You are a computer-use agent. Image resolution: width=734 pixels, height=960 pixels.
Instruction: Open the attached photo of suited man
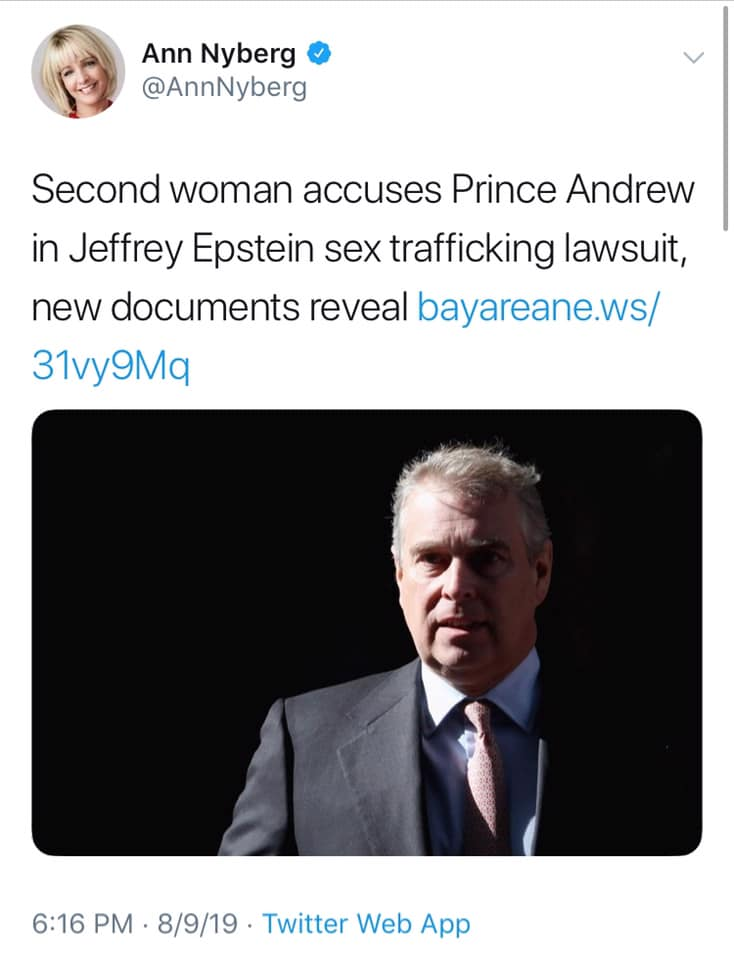[367, 632]
